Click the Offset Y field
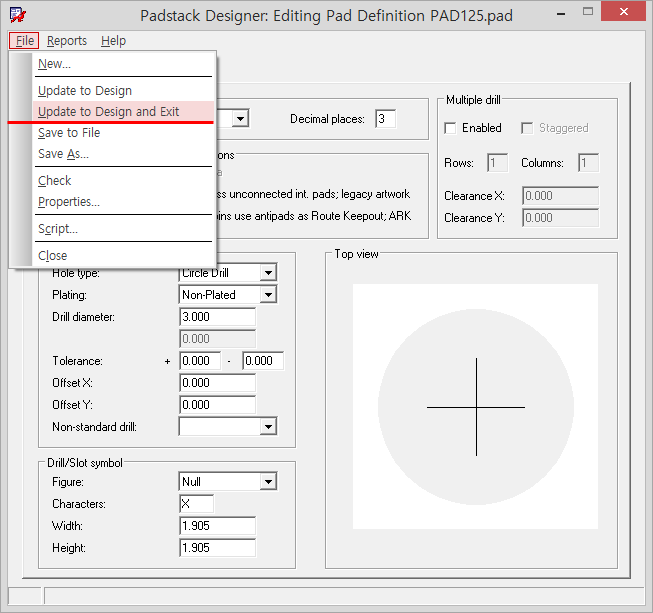Screen dimensions: 653x613 [217, 405]
